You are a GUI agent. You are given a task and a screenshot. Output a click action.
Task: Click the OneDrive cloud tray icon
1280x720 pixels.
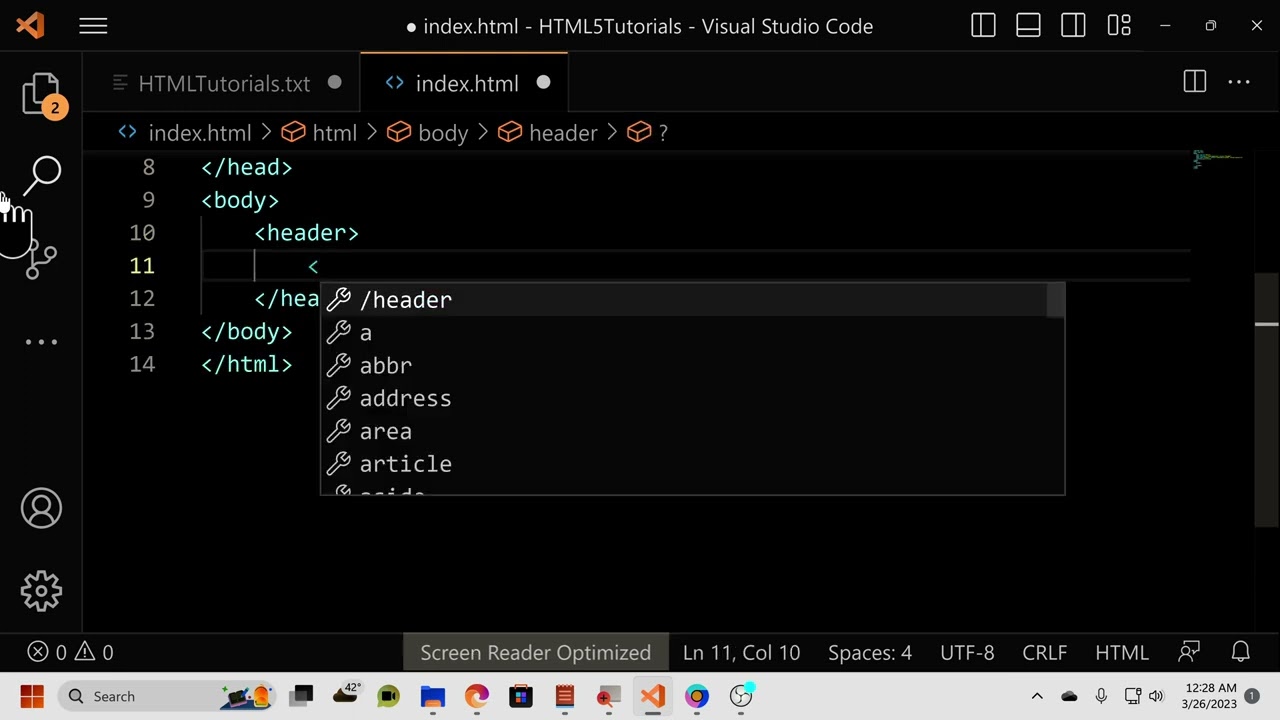pyautogui.click(x=1069, y=696)
